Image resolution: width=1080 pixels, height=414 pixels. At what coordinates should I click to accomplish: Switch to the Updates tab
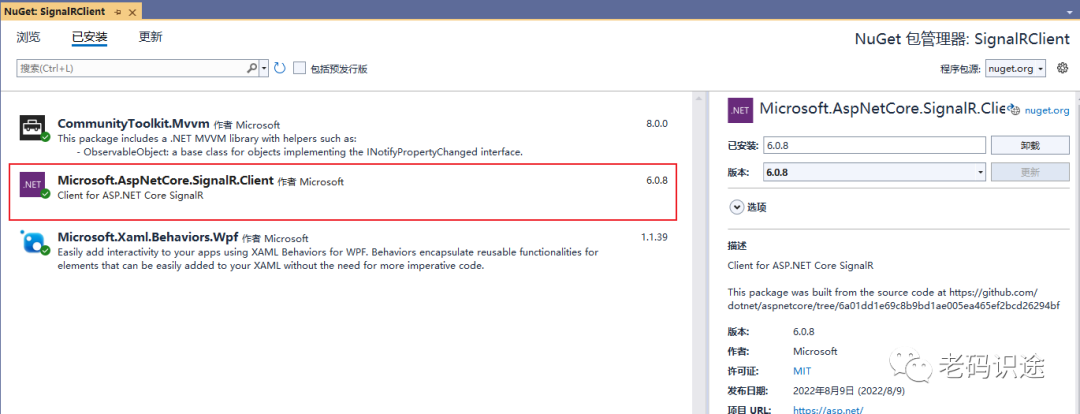(150, 37)
